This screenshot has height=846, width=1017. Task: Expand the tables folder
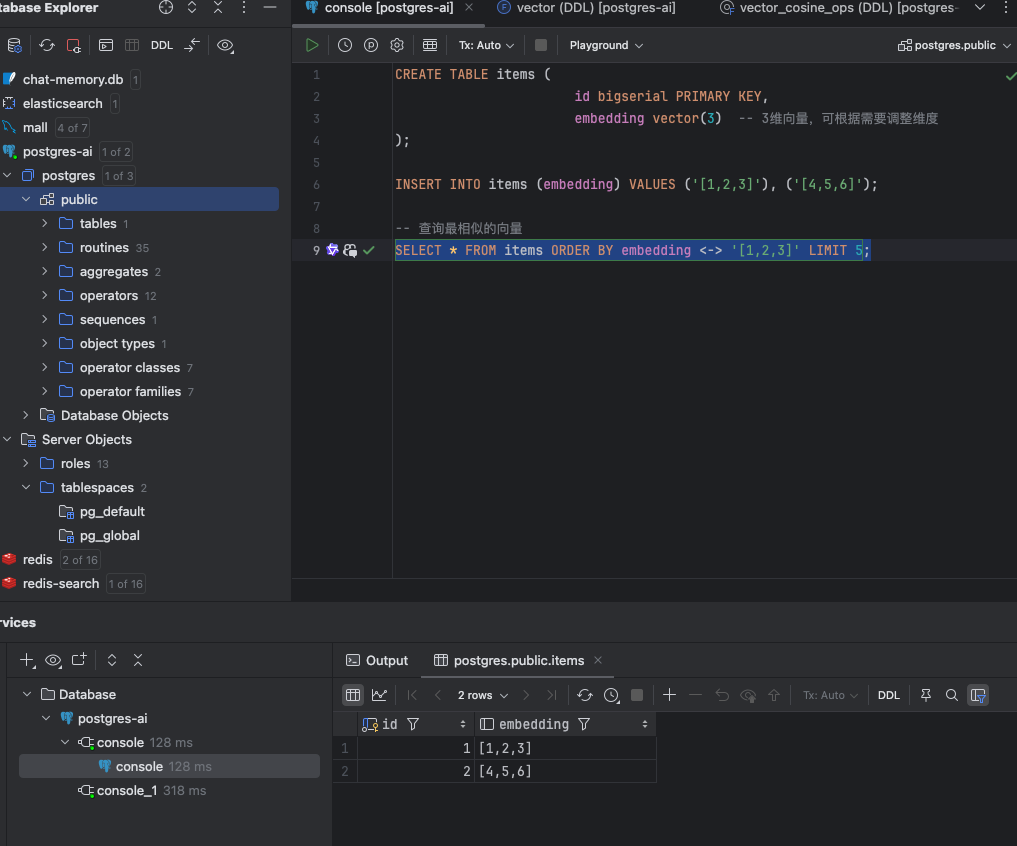pos(45,223)
